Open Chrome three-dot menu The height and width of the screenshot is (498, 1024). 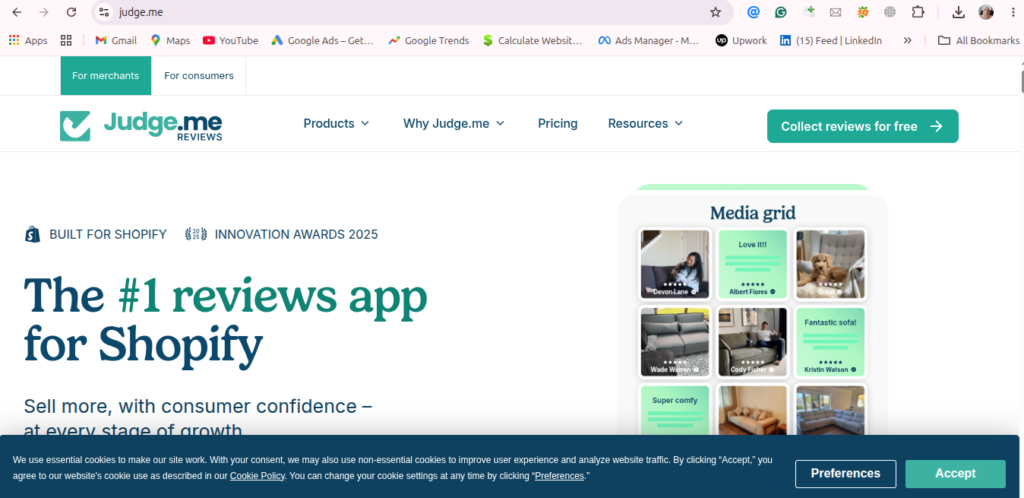tap(1012, 12)
